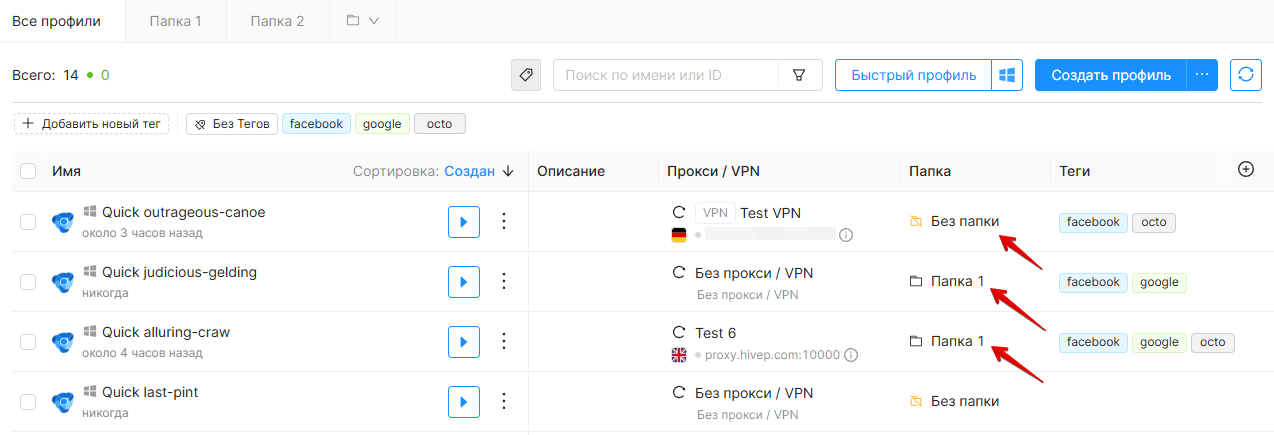This screenshot has width=1274, height=435.
Task: Click the Быстрый профиль button
Action: point(913,75)
